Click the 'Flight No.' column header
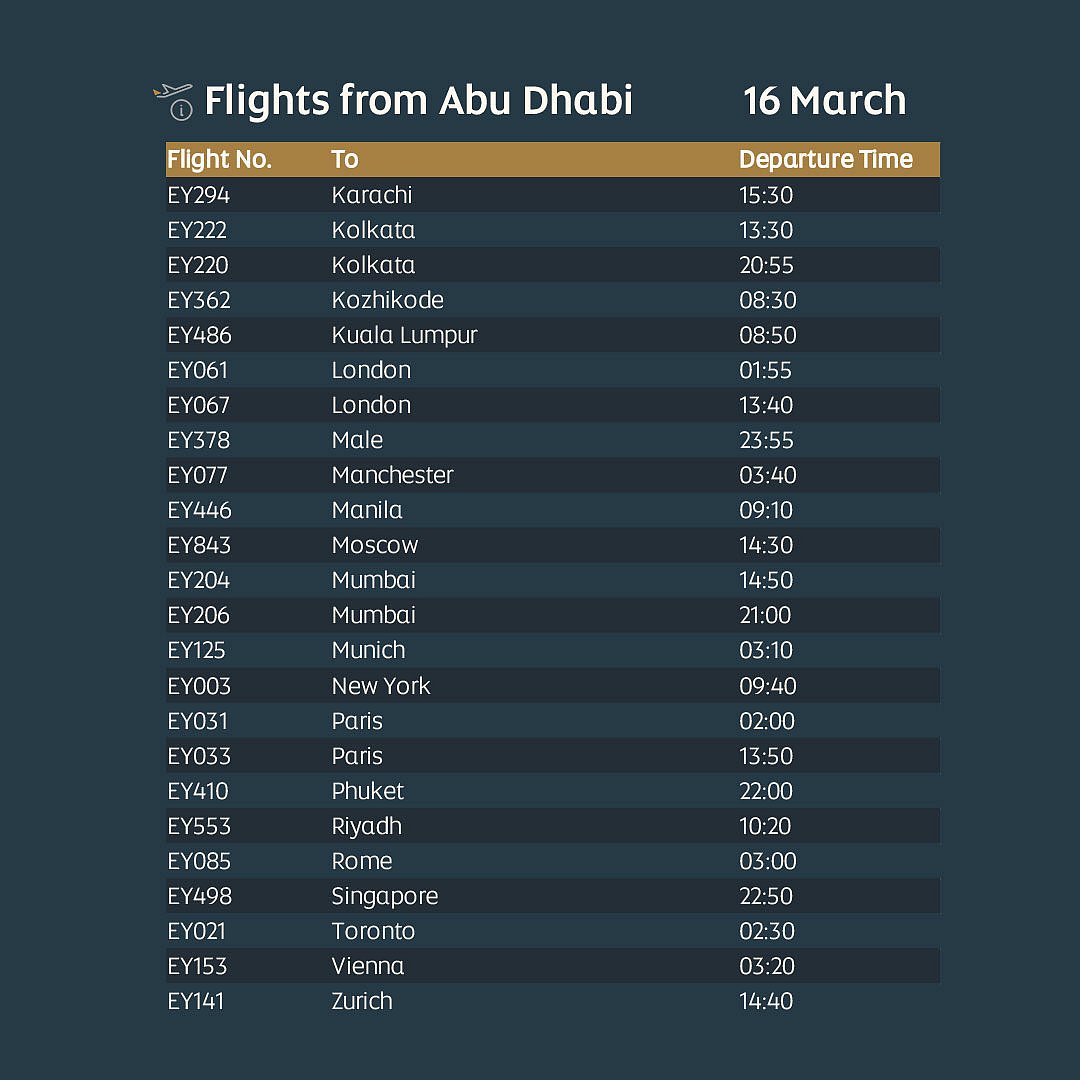The image size is (1080, 1080). (x=219, y=159)
